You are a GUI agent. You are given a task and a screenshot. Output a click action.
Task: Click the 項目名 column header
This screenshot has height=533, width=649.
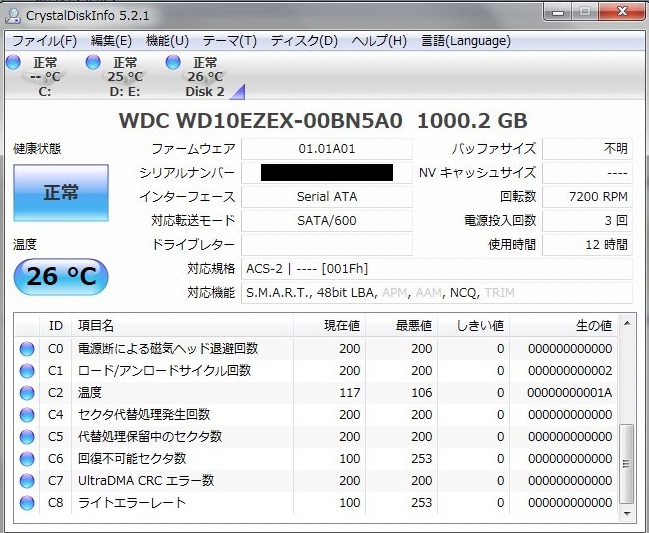click(x=183, y=326)
